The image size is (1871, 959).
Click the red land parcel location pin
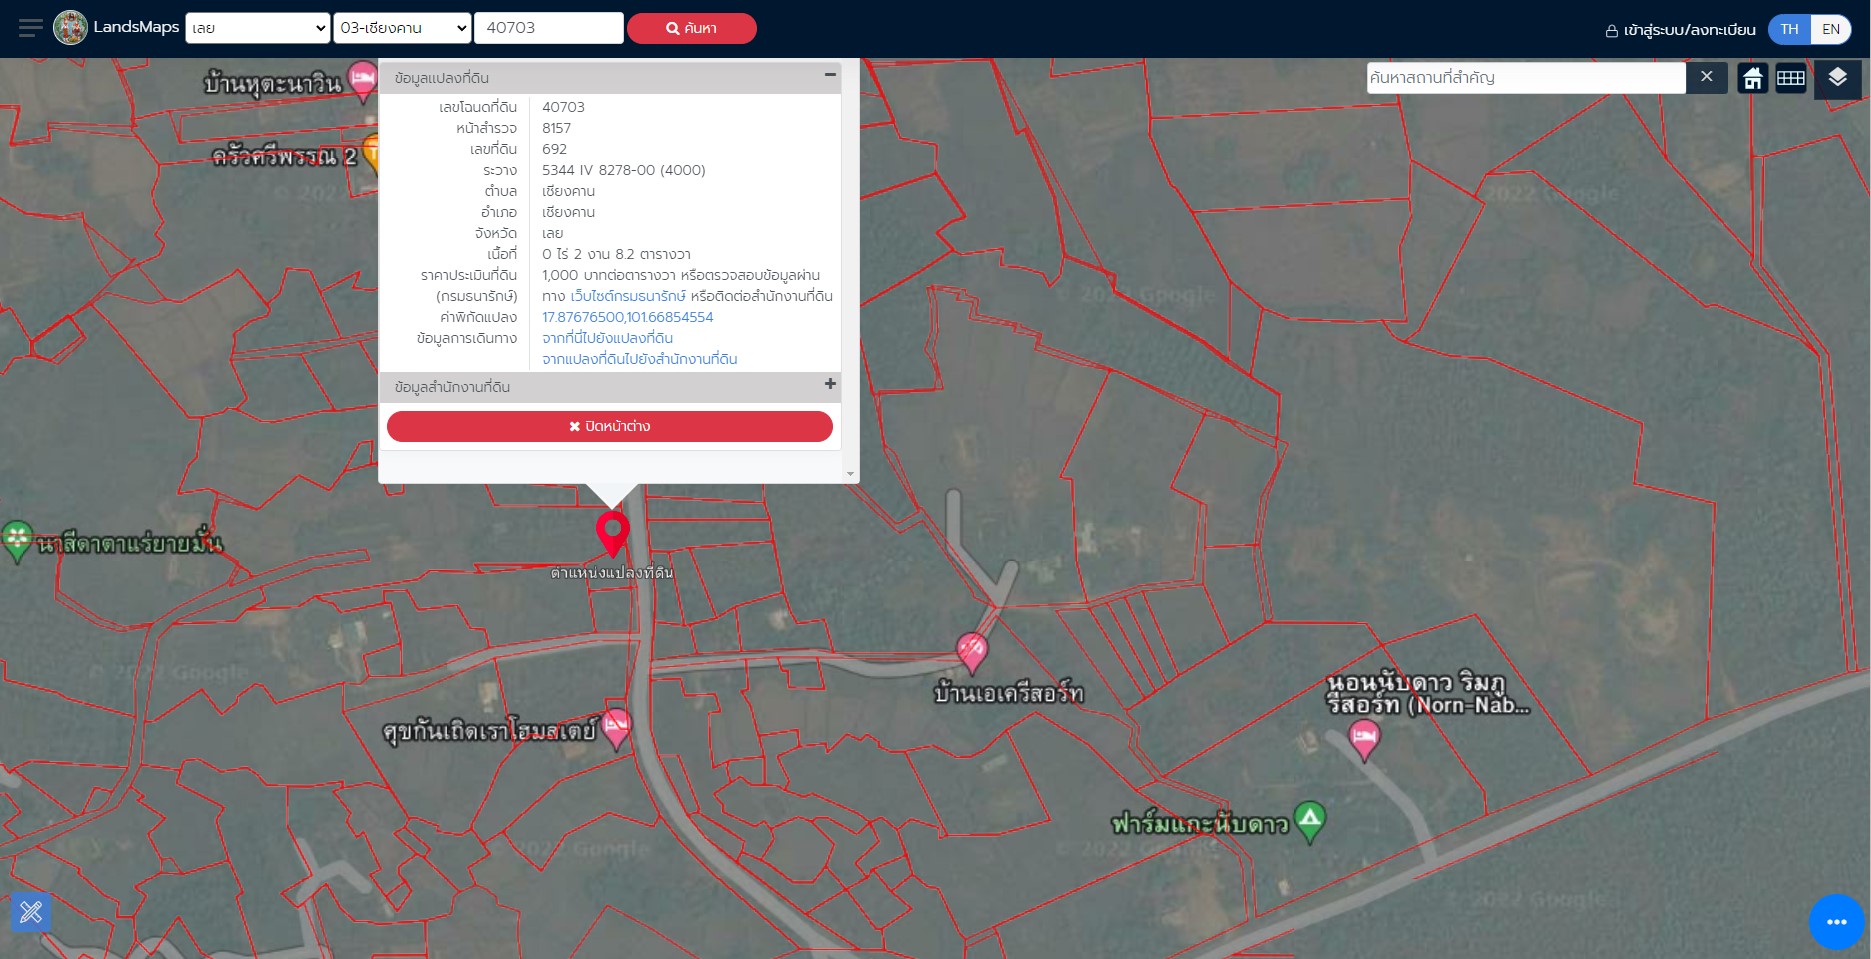613,534
